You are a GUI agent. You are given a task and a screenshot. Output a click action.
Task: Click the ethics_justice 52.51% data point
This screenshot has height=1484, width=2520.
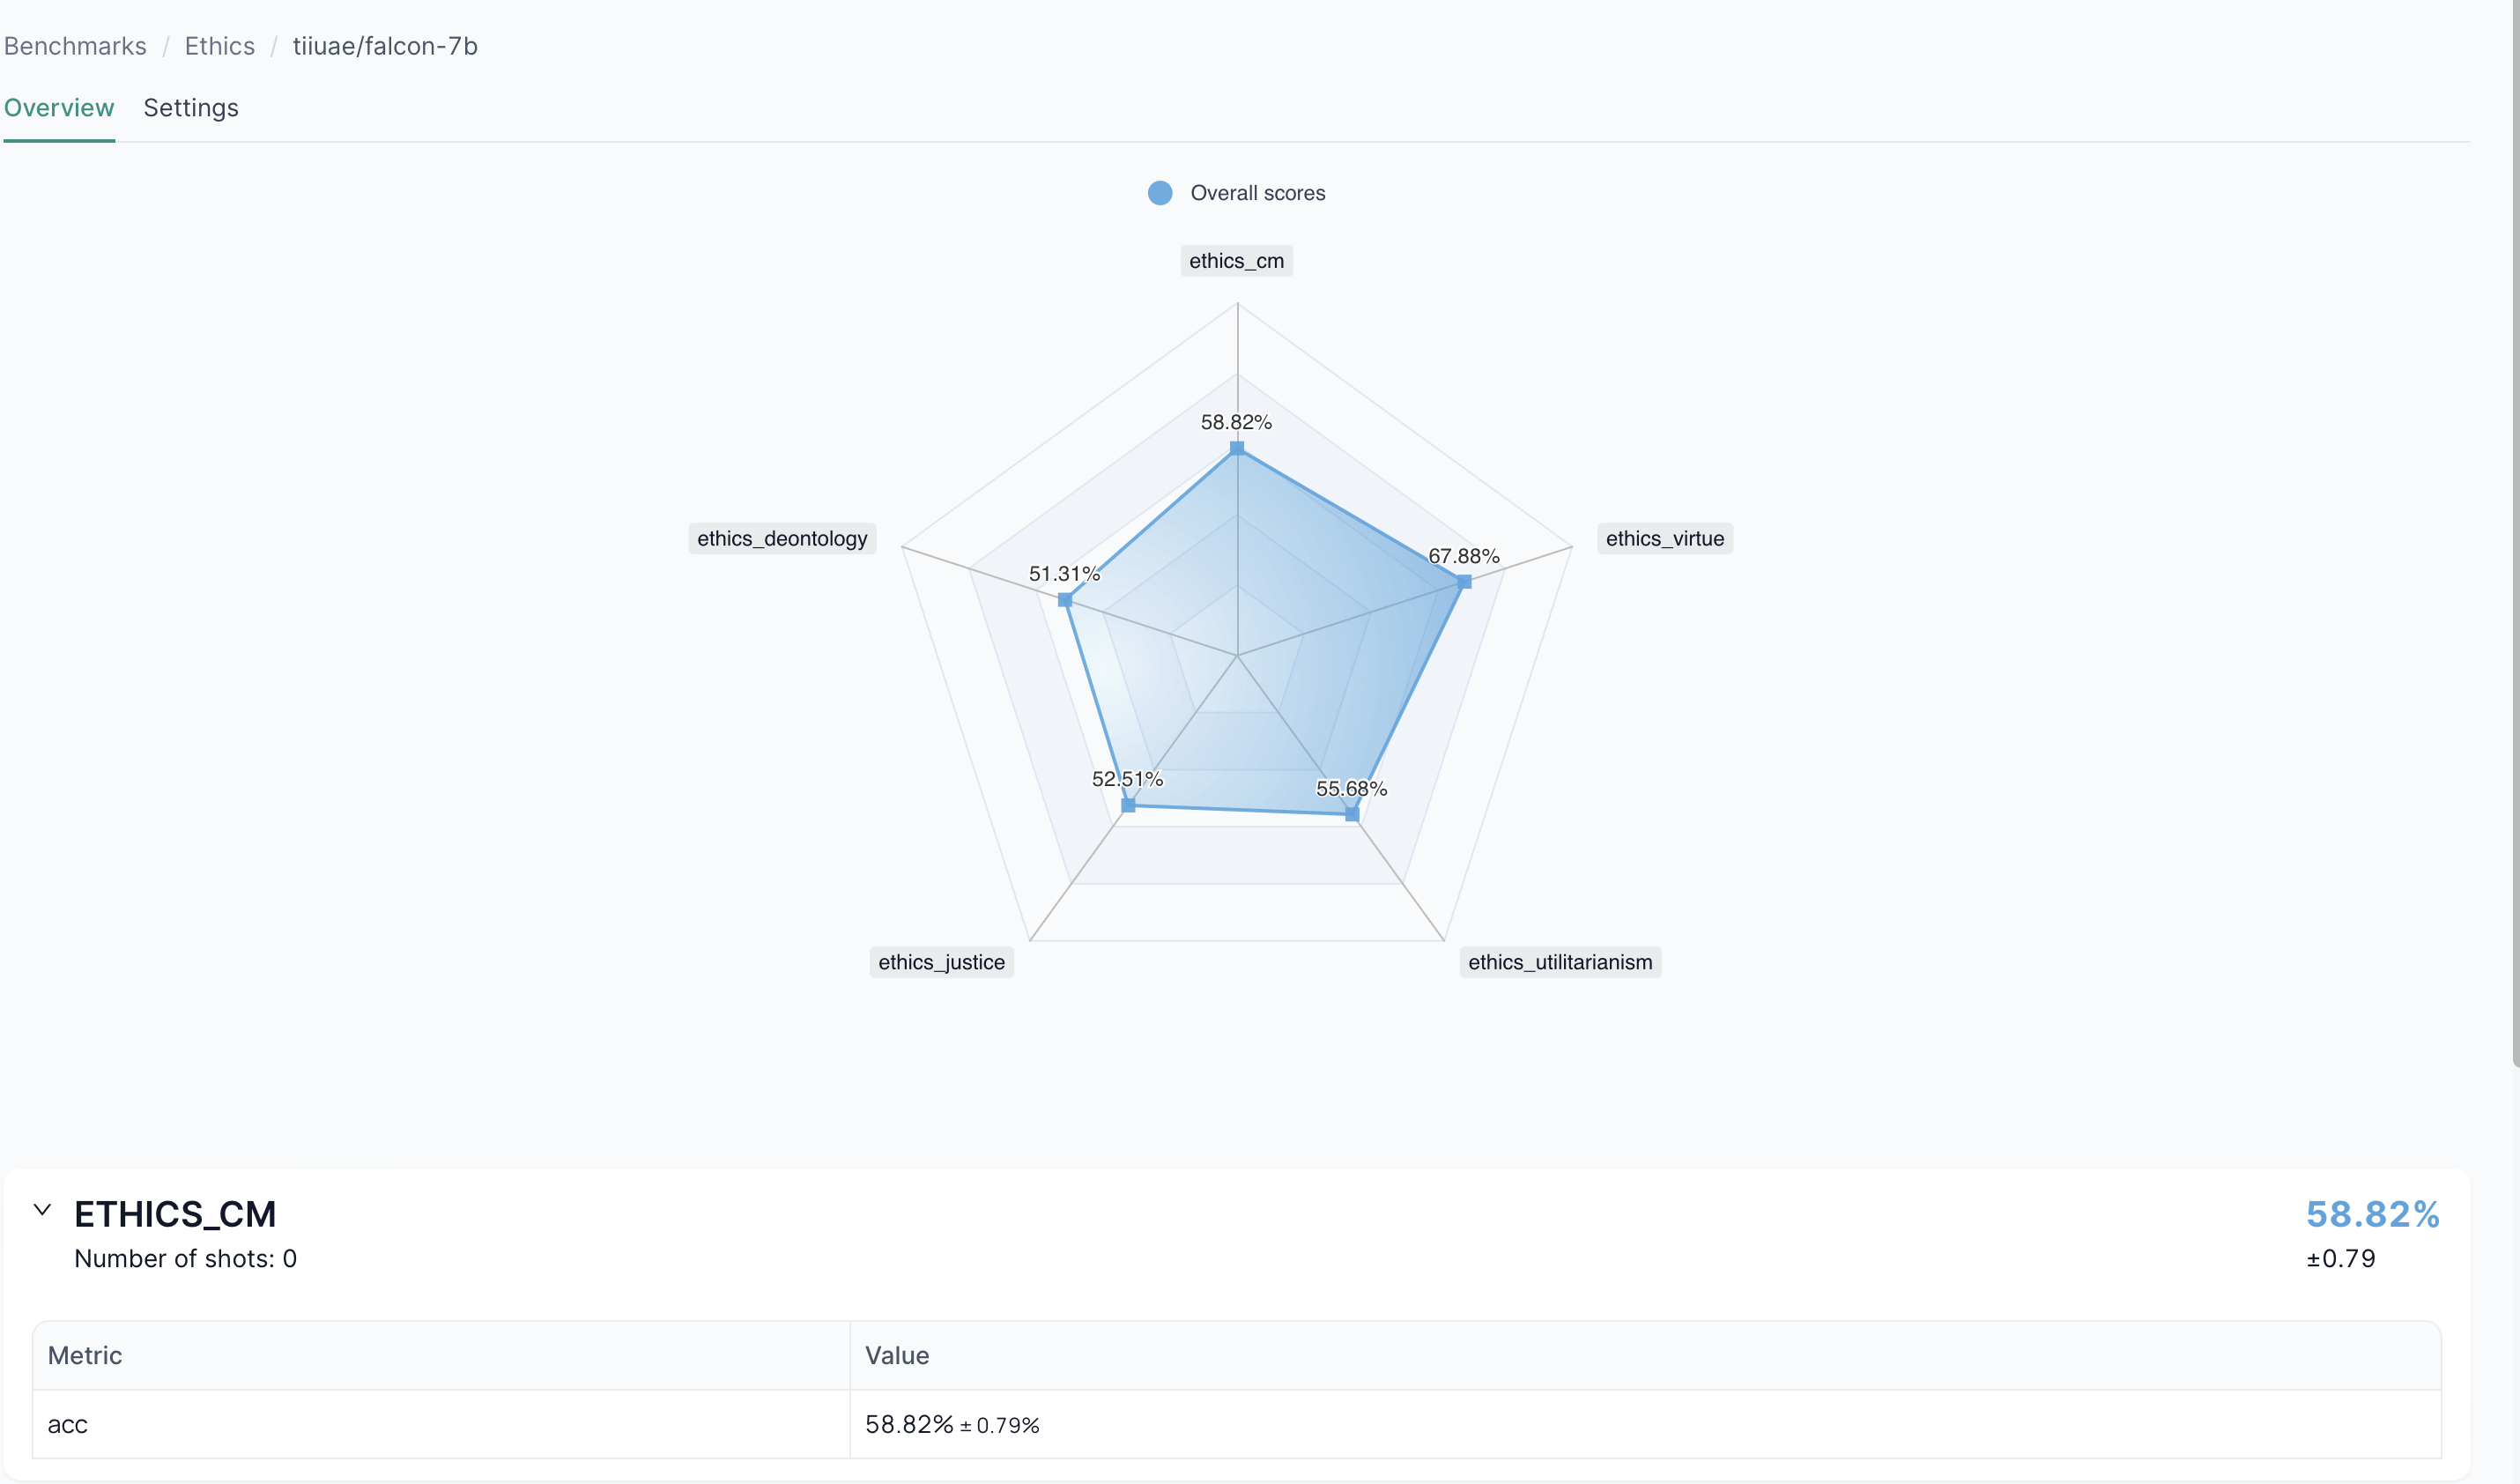pos(1128,805)
